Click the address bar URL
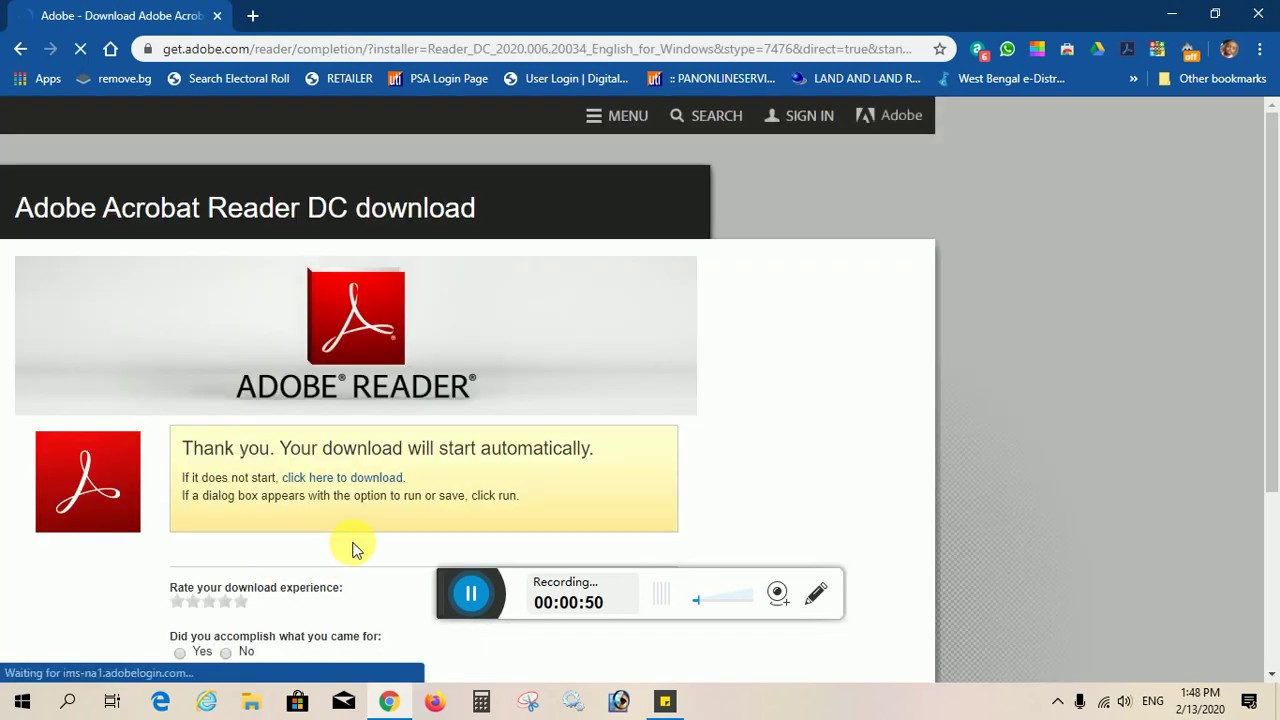The image size is (1280, 720). pyautogui.click(x=537, y=49)
